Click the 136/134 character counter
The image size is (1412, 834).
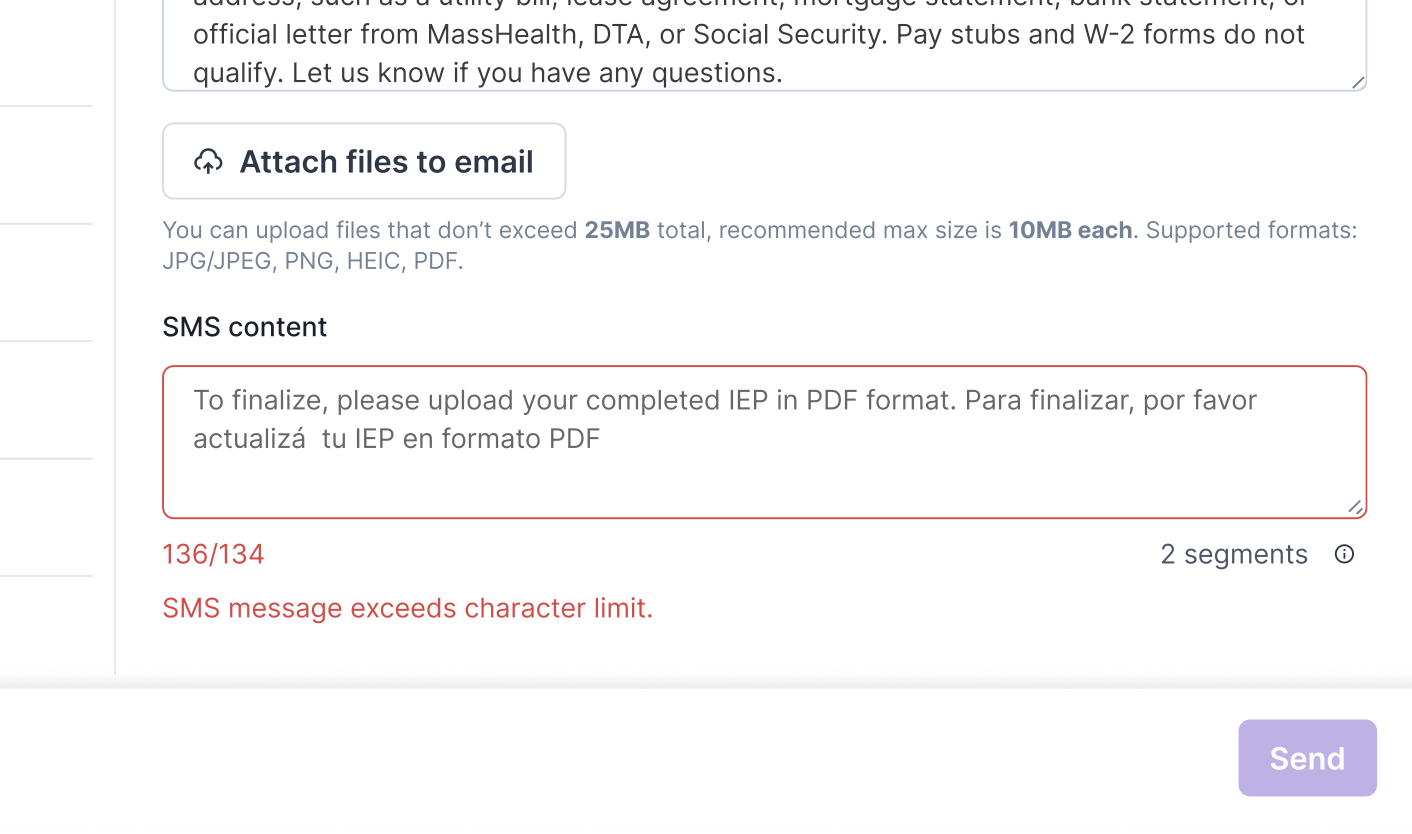tap(213, 554)
